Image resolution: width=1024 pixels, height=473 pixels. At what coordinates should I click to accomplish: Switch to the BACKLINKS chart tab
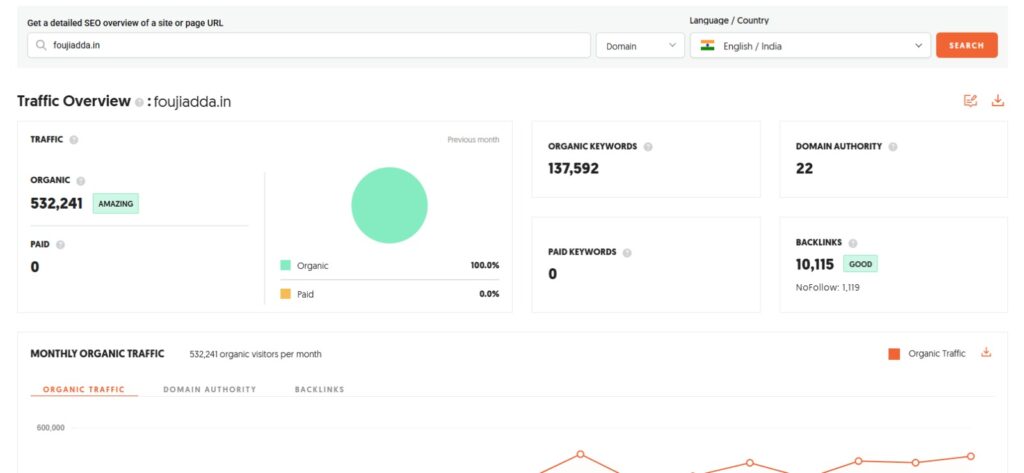click(x=319, y=389)
